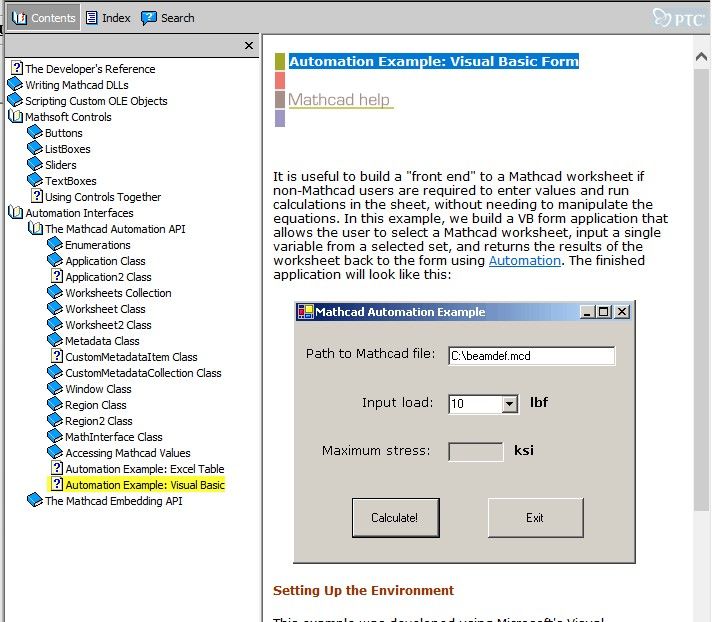The image size is (712, 622).
Task: Expand the Writing Mathcad DLLs book icon
Action: tap(15, 84)
